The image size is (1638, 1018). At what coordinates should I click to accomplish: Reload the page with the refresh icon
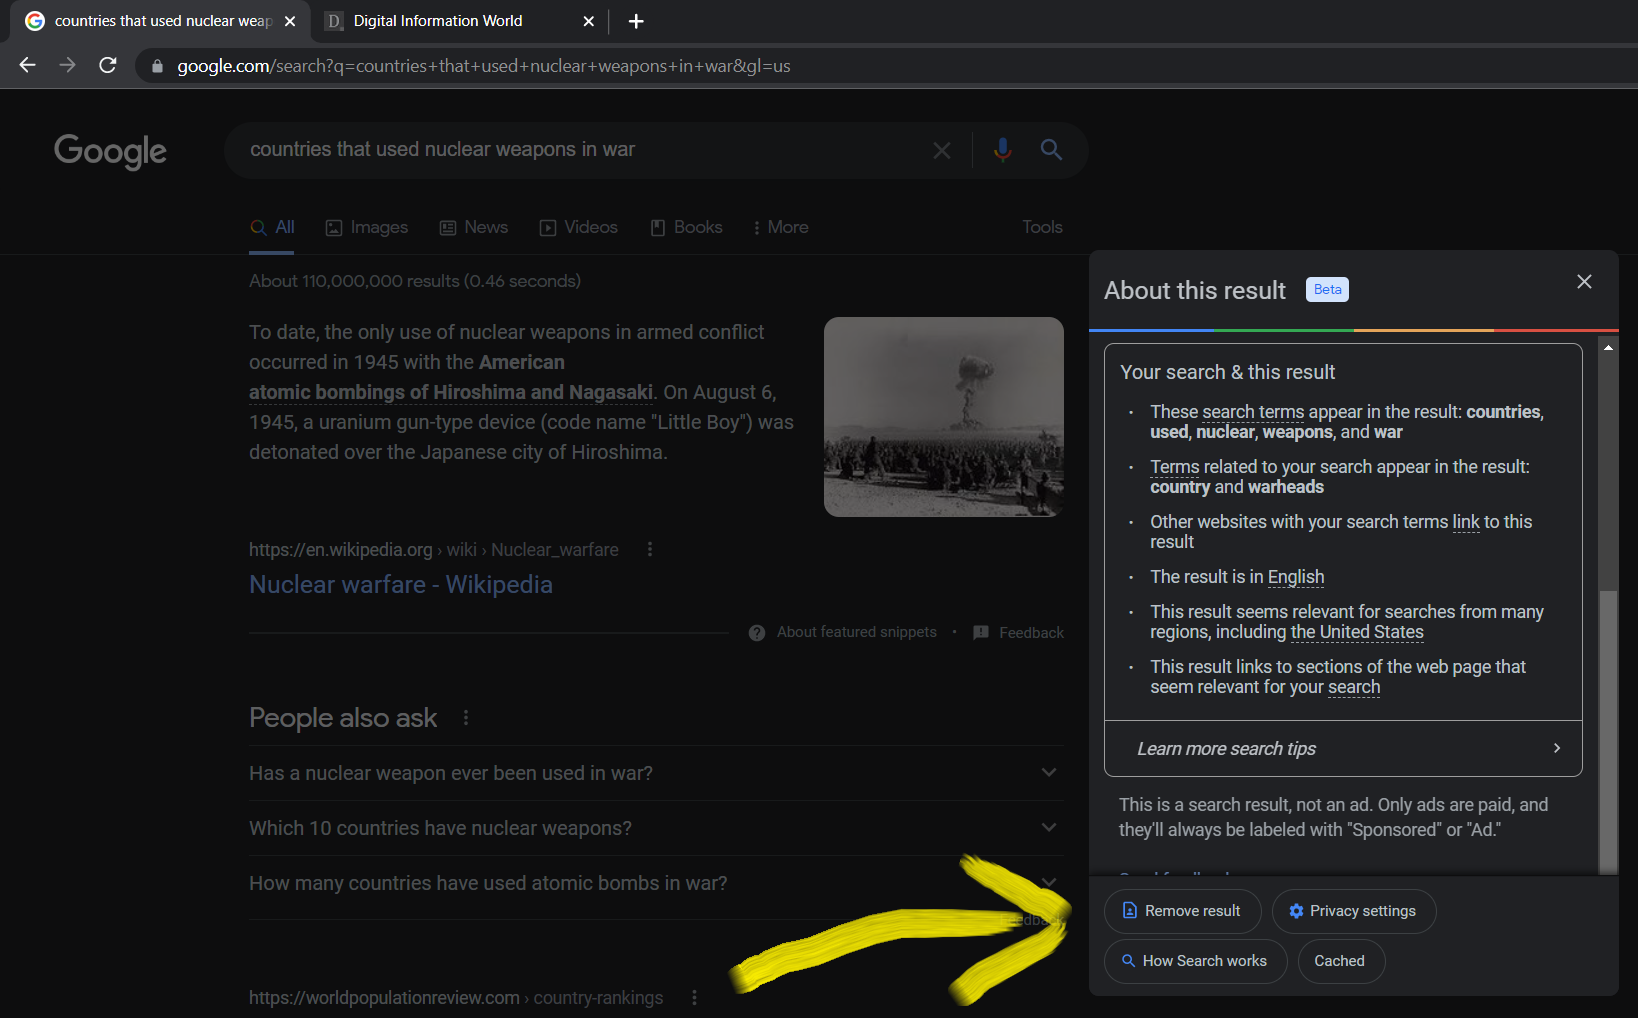(108, 65)
